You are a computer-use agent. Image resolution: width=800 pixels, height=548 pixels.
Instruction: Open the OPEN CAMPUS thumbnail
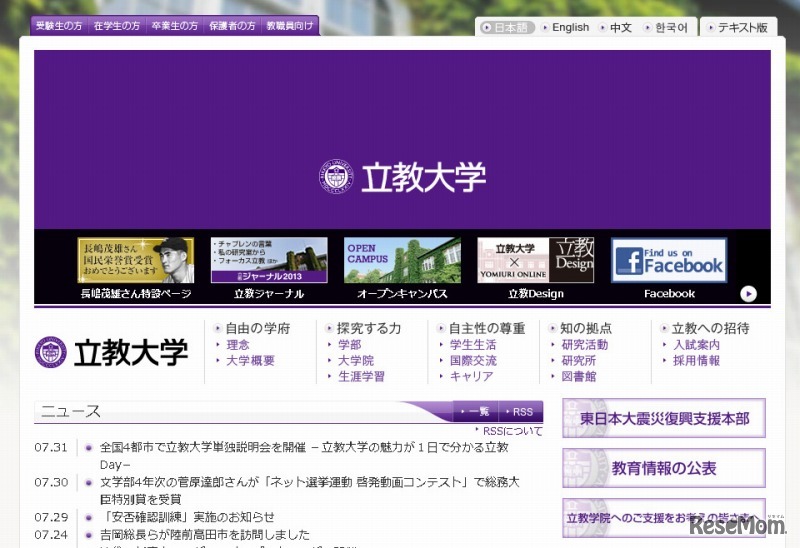click(402, 260)
